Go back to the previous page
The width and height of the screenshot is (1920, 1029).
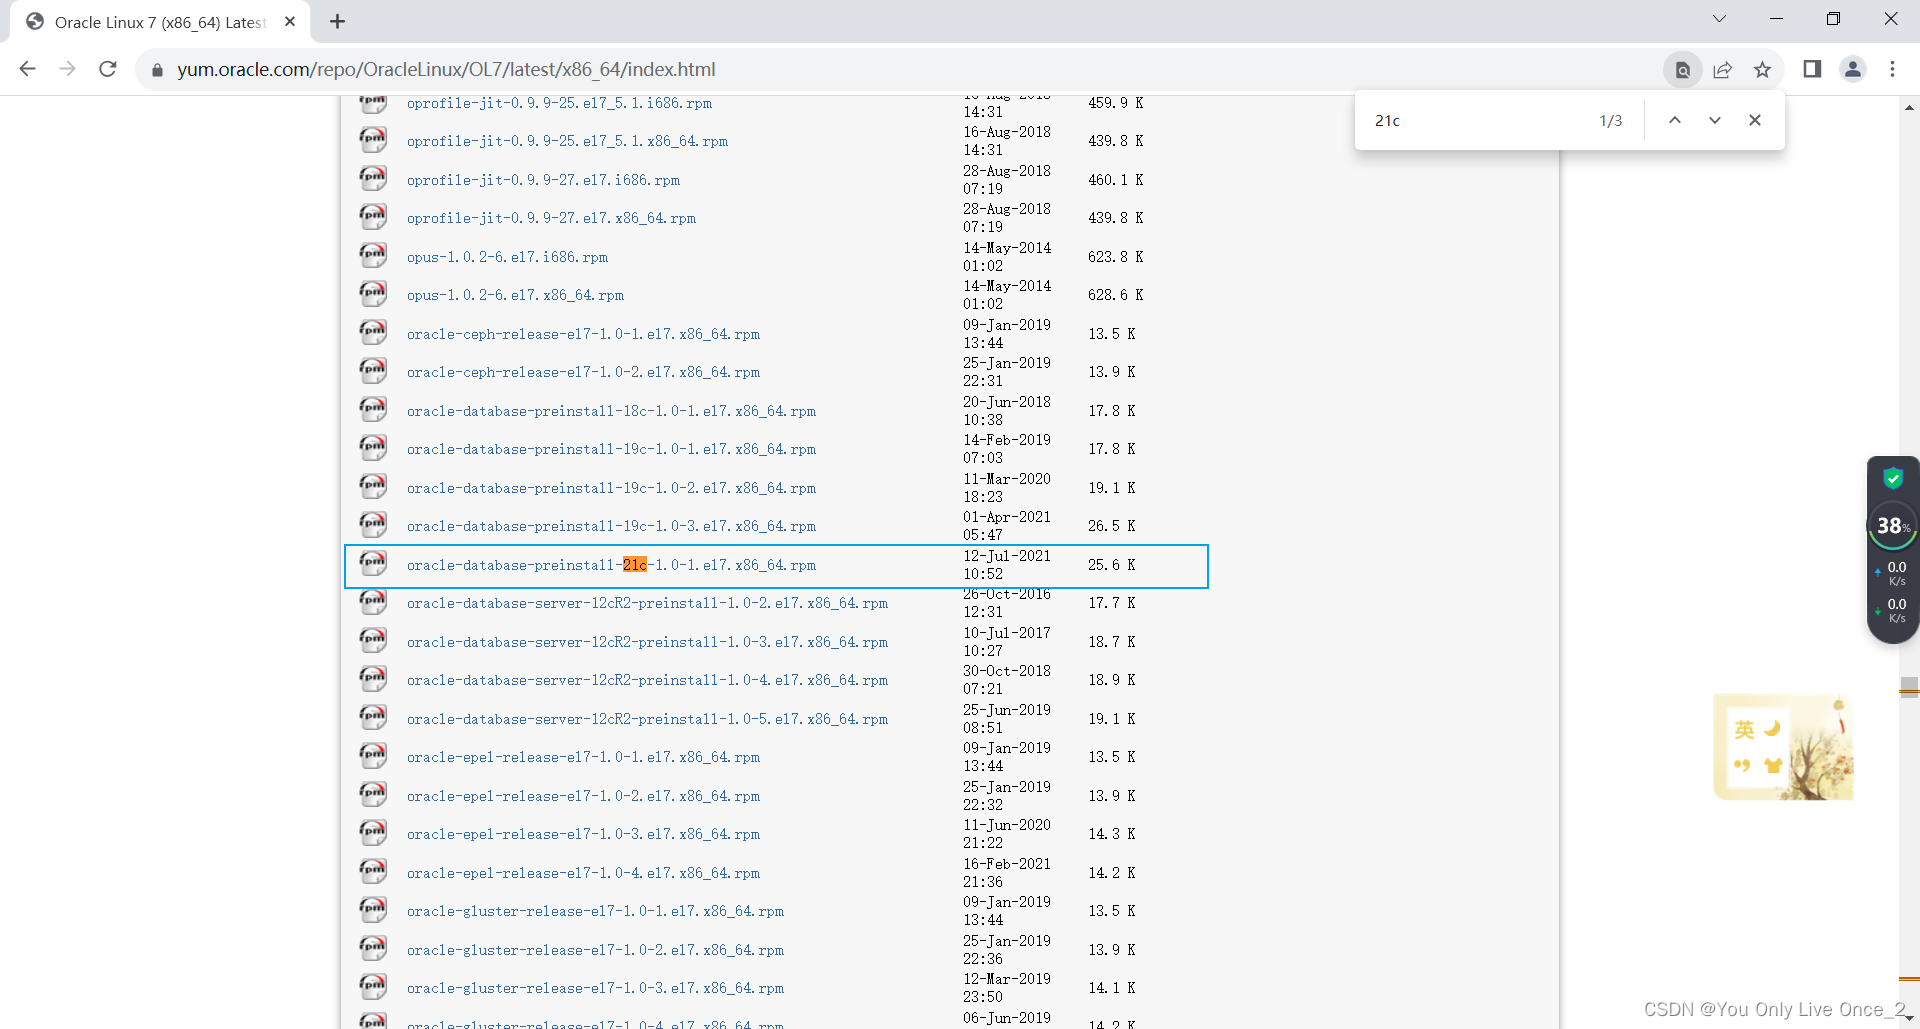pos(27,69)
